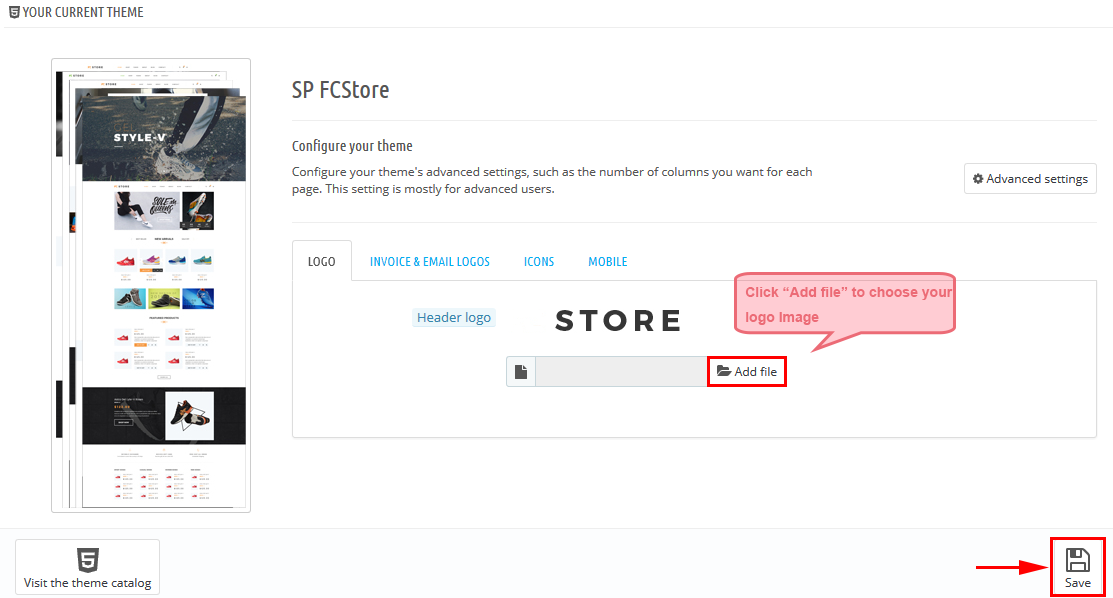
Task: Open Advanced settings
Action: tap(1030, 179)
